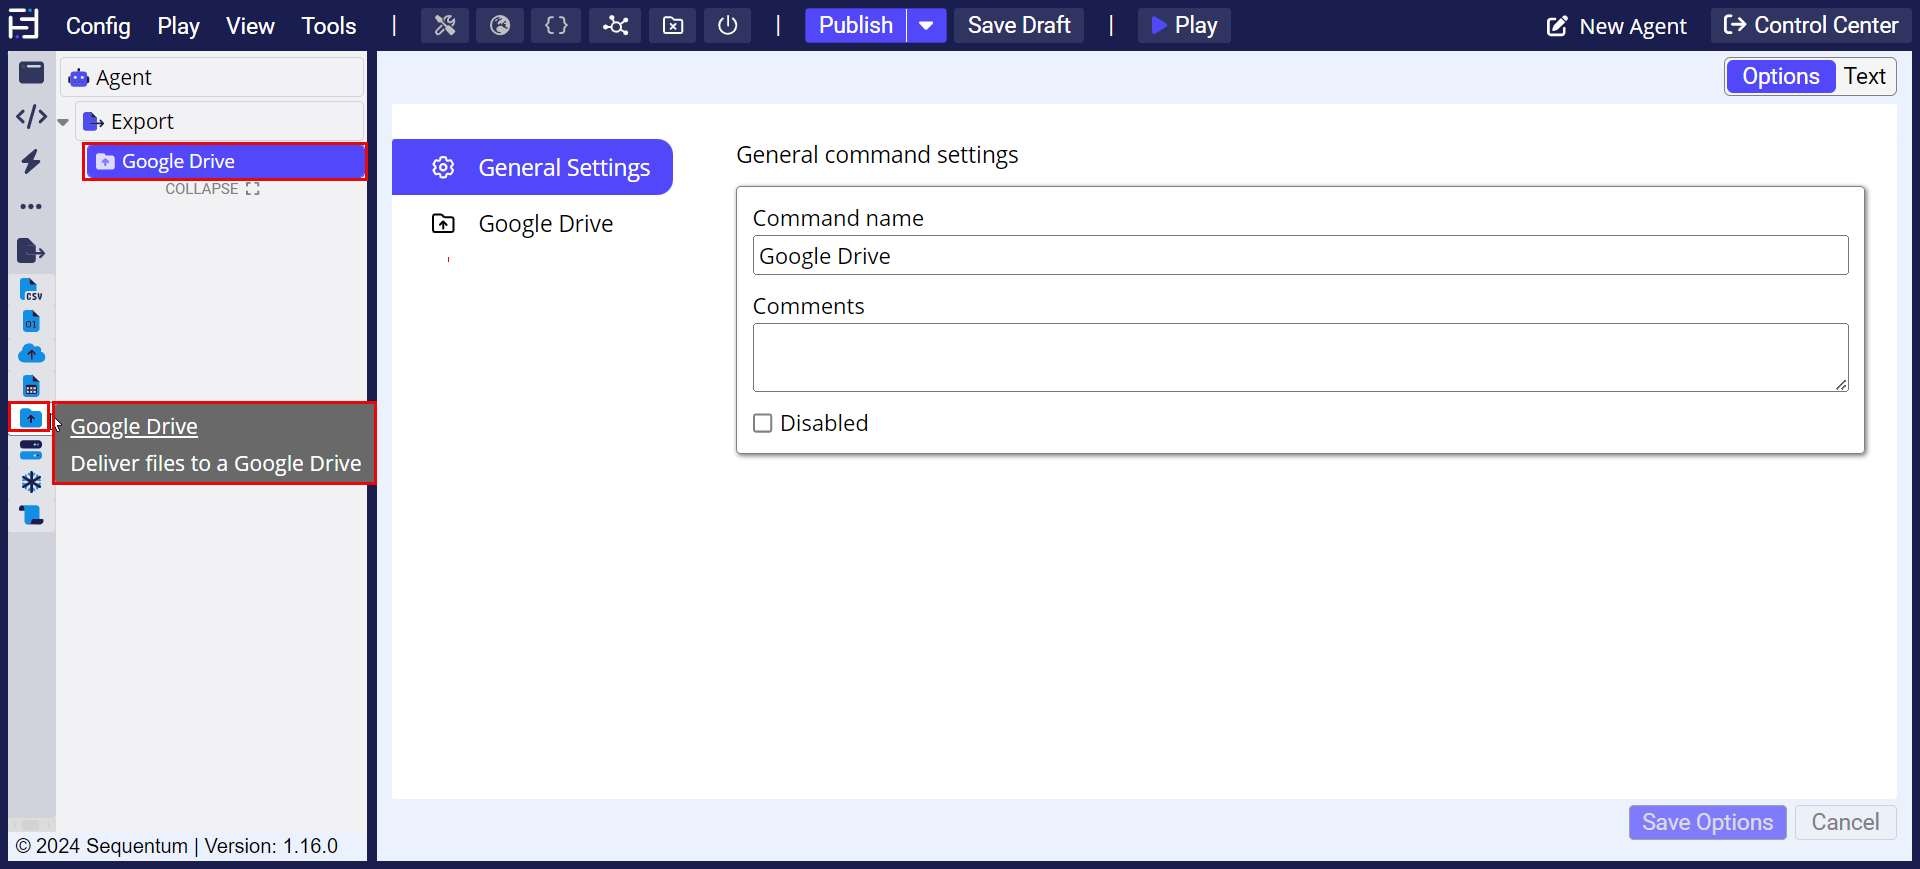Click COLLAPSE text under the tree
This screenshot has width=1920, height=869.
[202, 189]
